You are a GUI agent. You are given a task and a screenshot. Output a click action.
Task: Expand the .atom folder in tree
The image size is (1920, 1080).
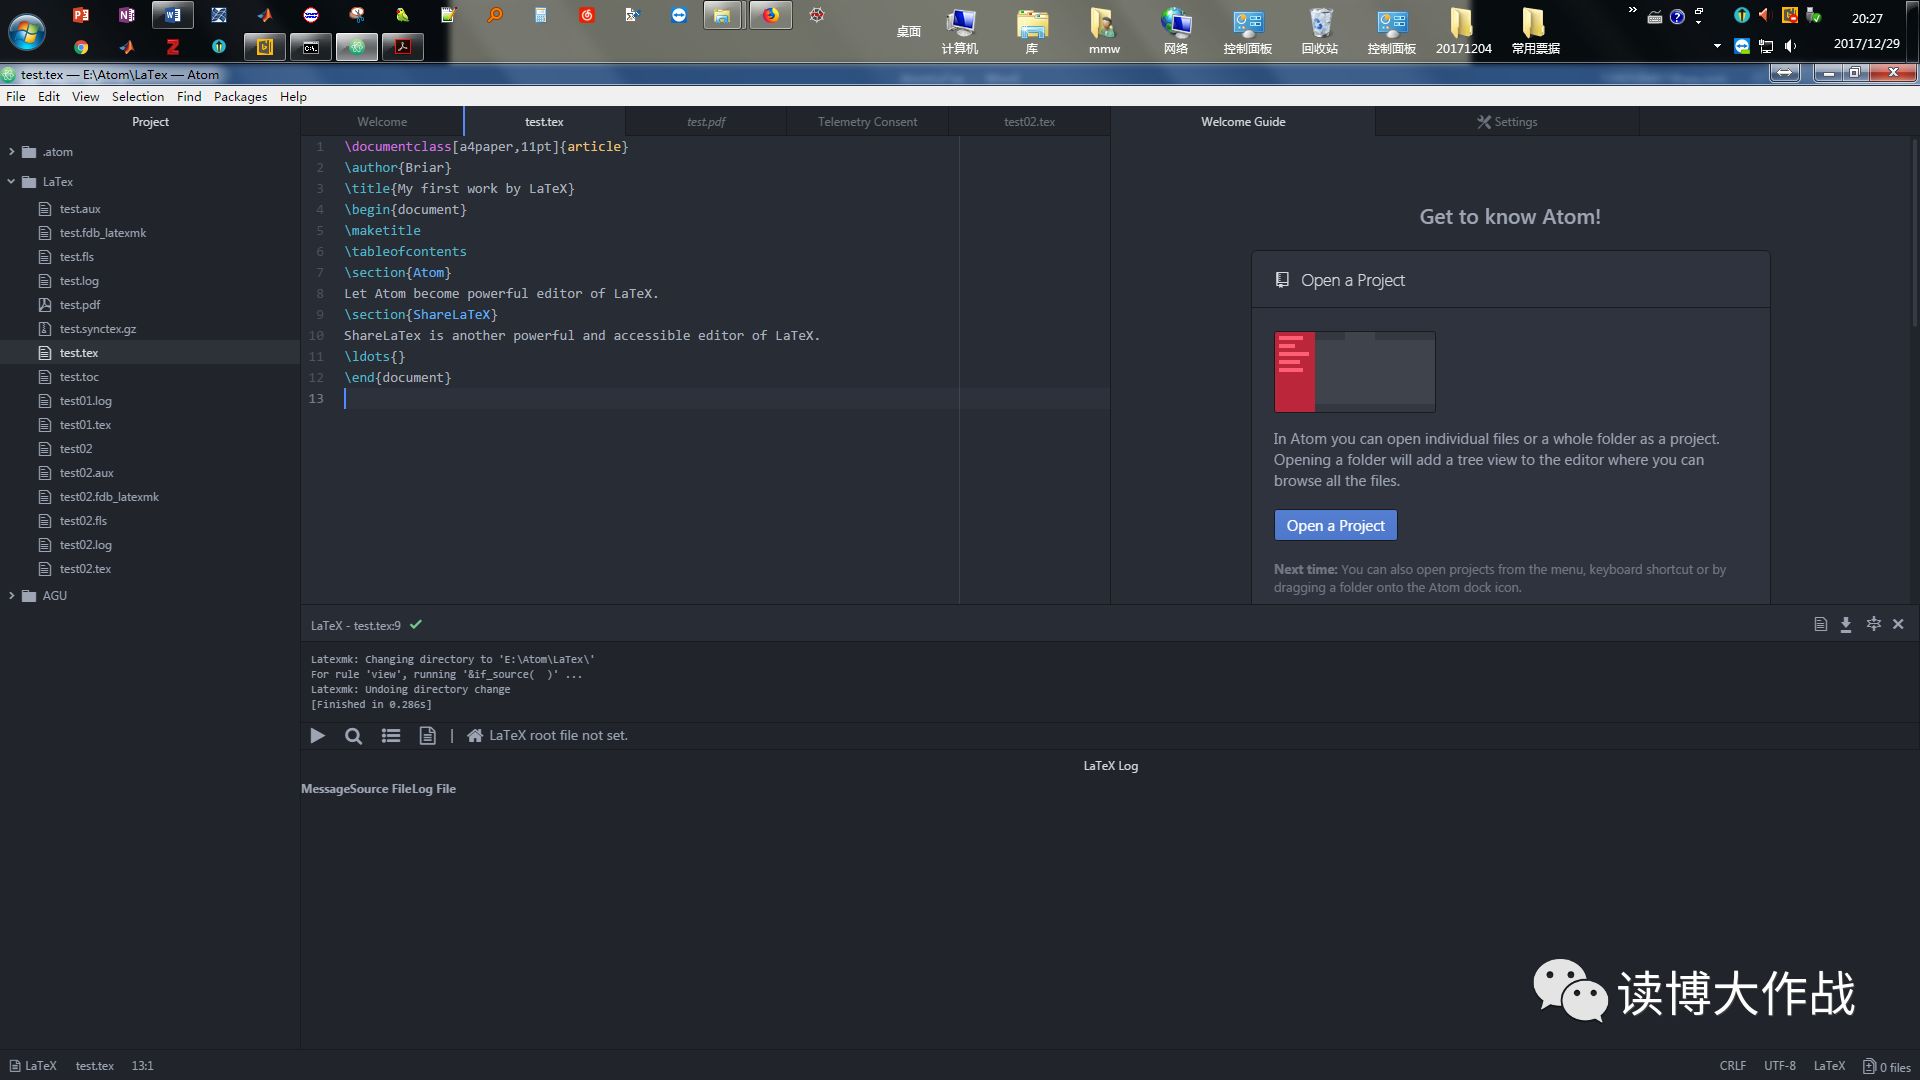12,152
